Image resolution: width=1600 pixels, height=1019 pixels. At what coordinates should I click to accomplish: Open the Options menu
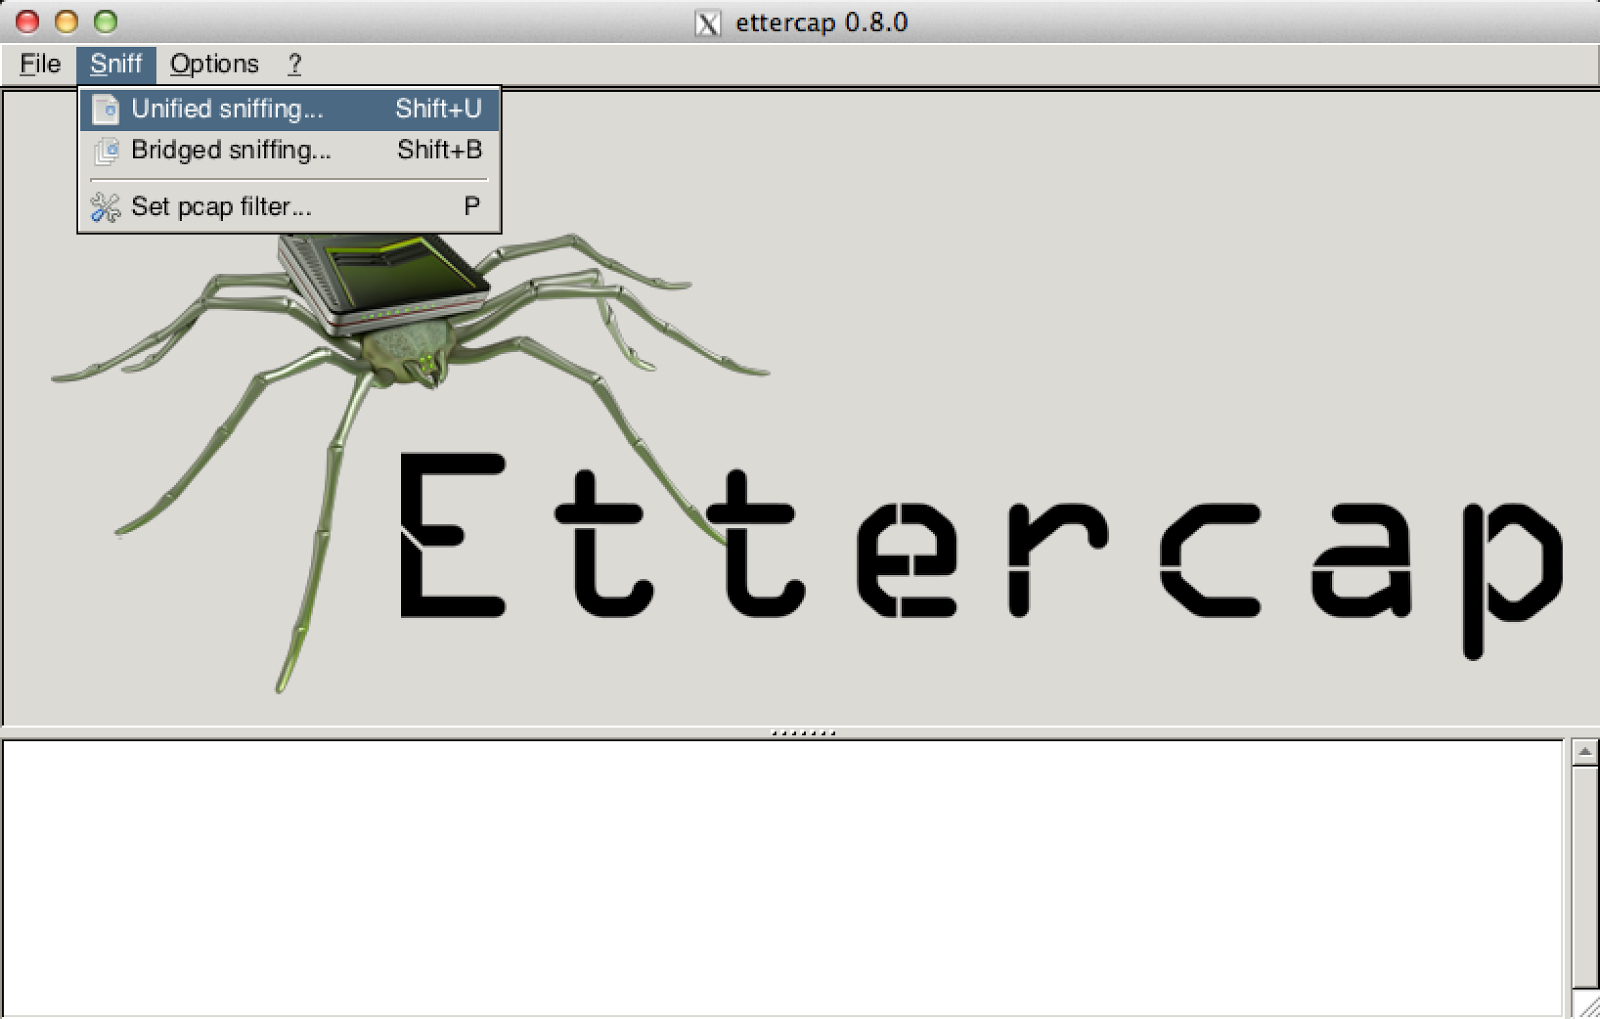click(x=214, y=64)
